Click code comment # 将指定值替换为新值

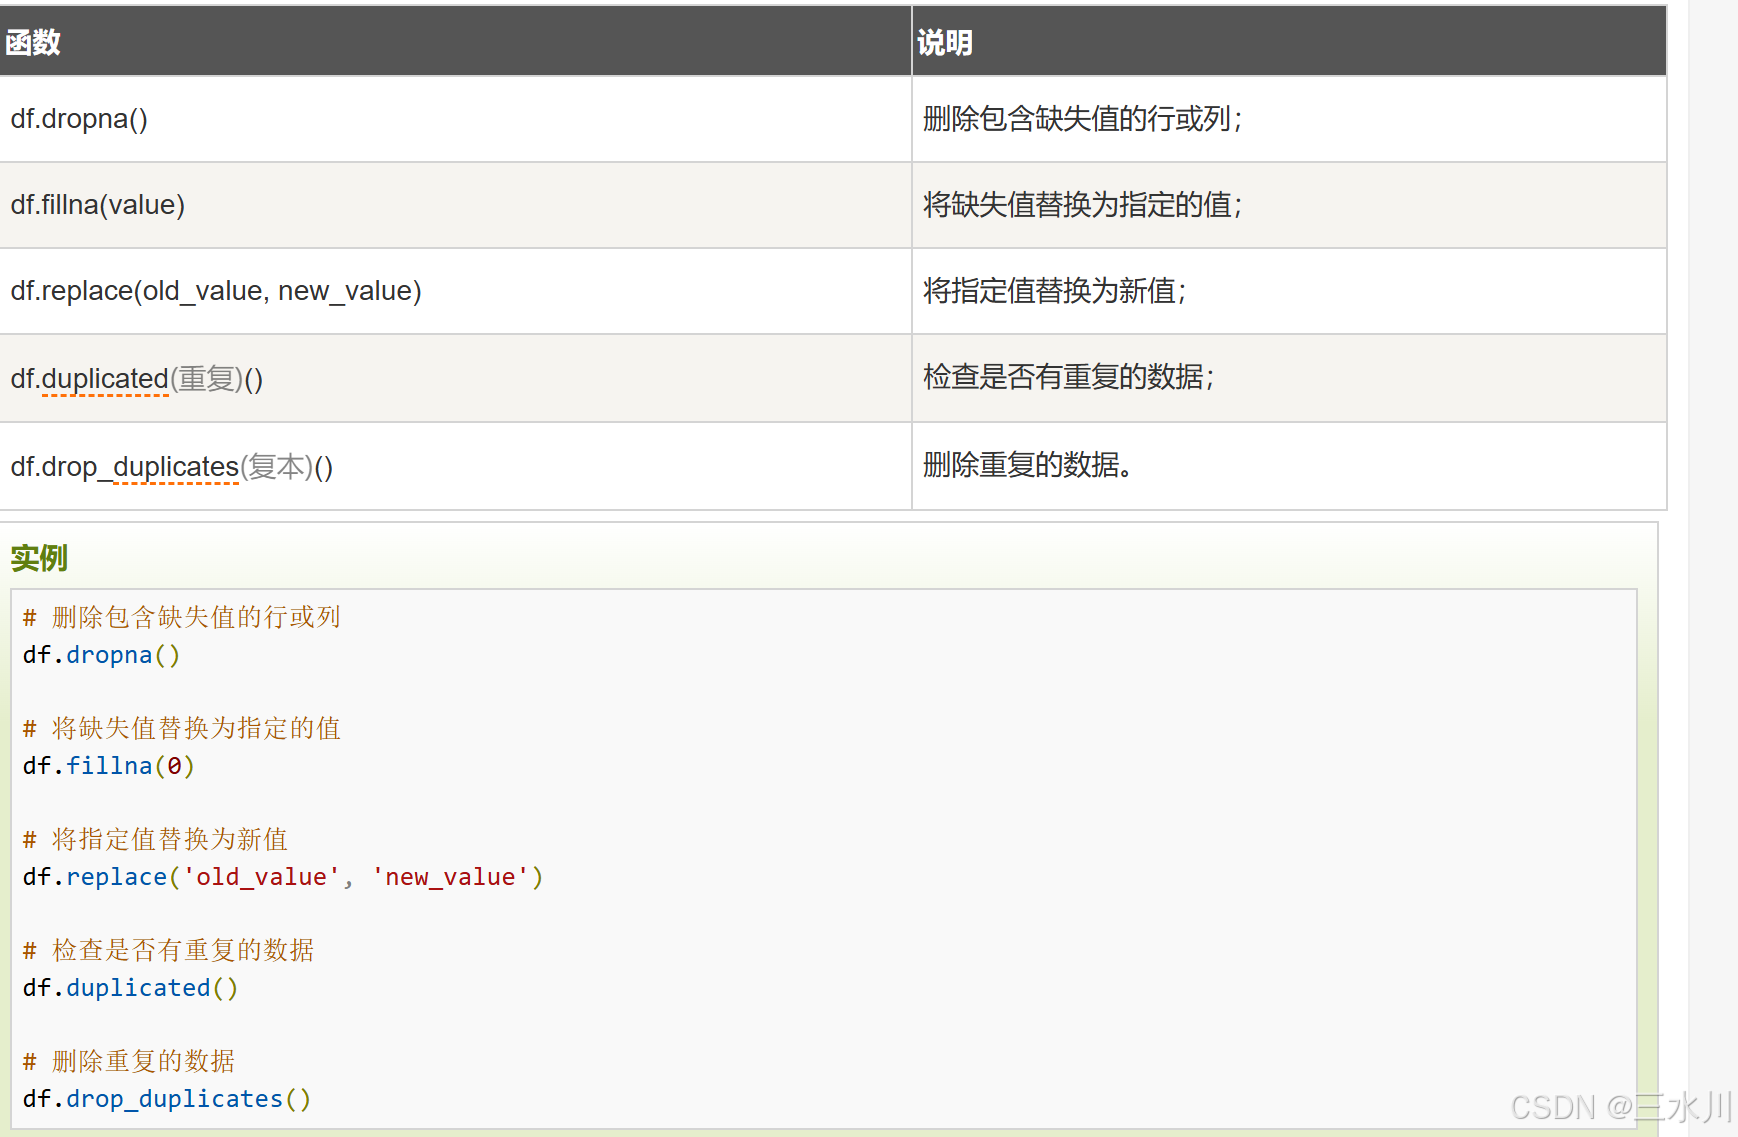pos(155,839)
